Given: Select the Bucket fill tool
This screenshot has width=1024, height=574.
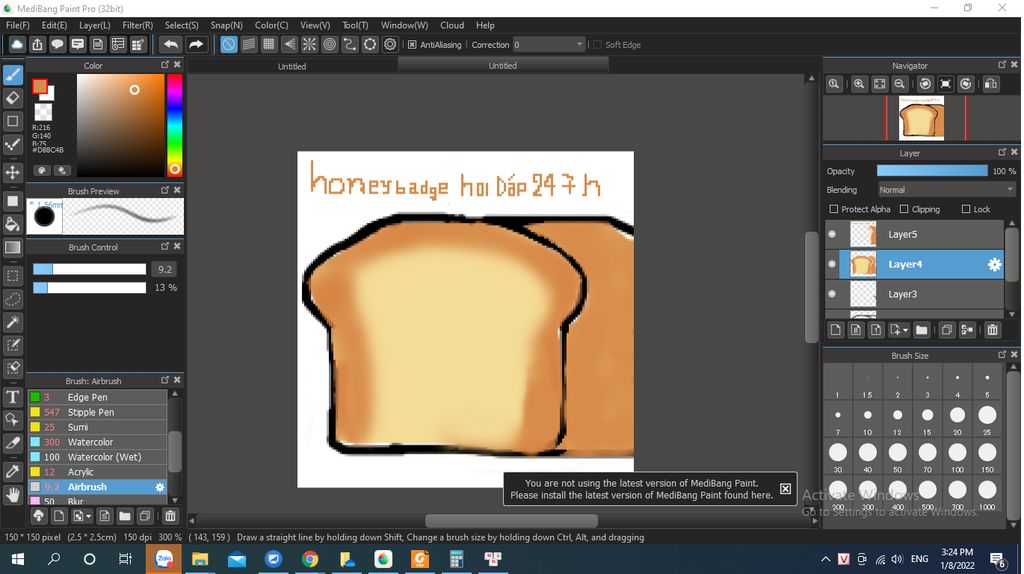Looking at the screenshot, I should 12,224.
